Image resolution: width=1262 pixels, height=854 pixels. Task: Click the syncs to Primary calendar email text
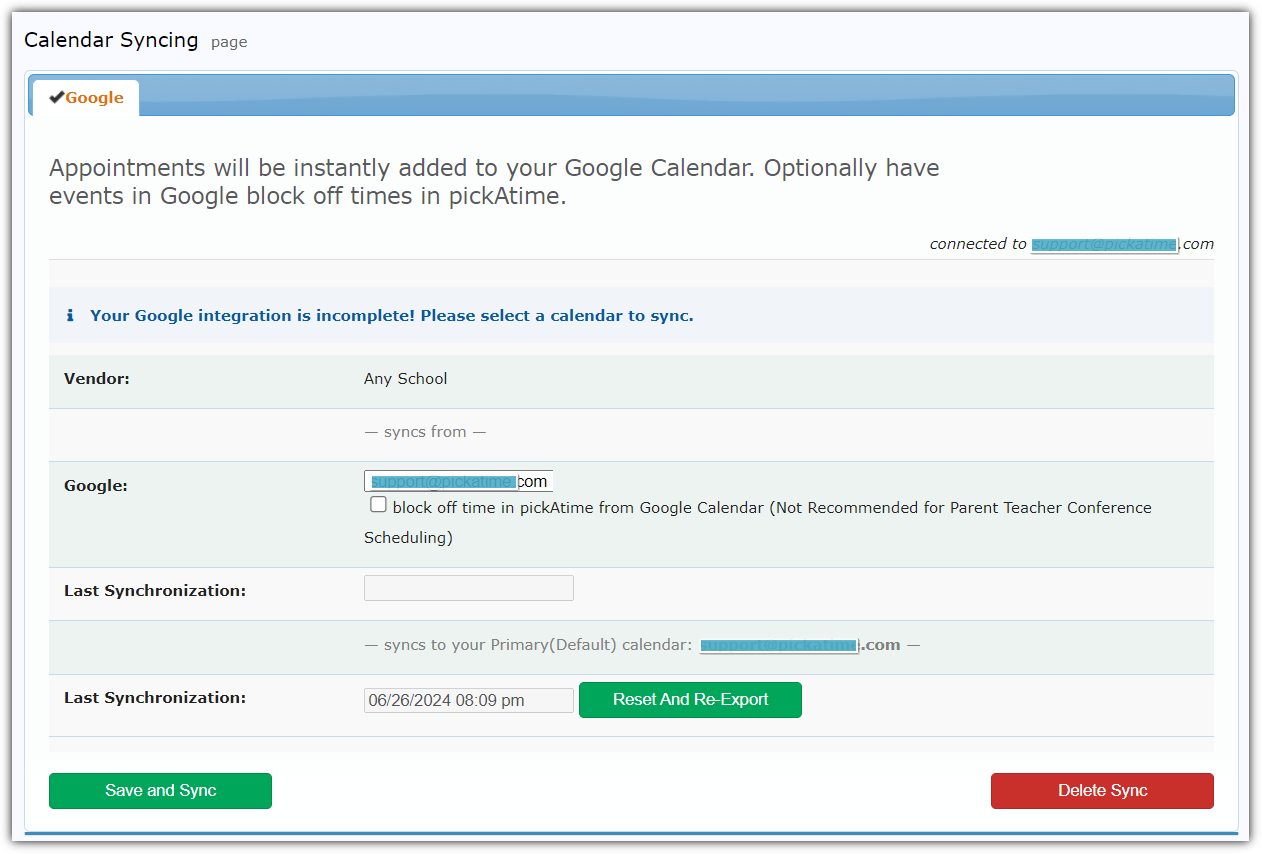(799, 645)
